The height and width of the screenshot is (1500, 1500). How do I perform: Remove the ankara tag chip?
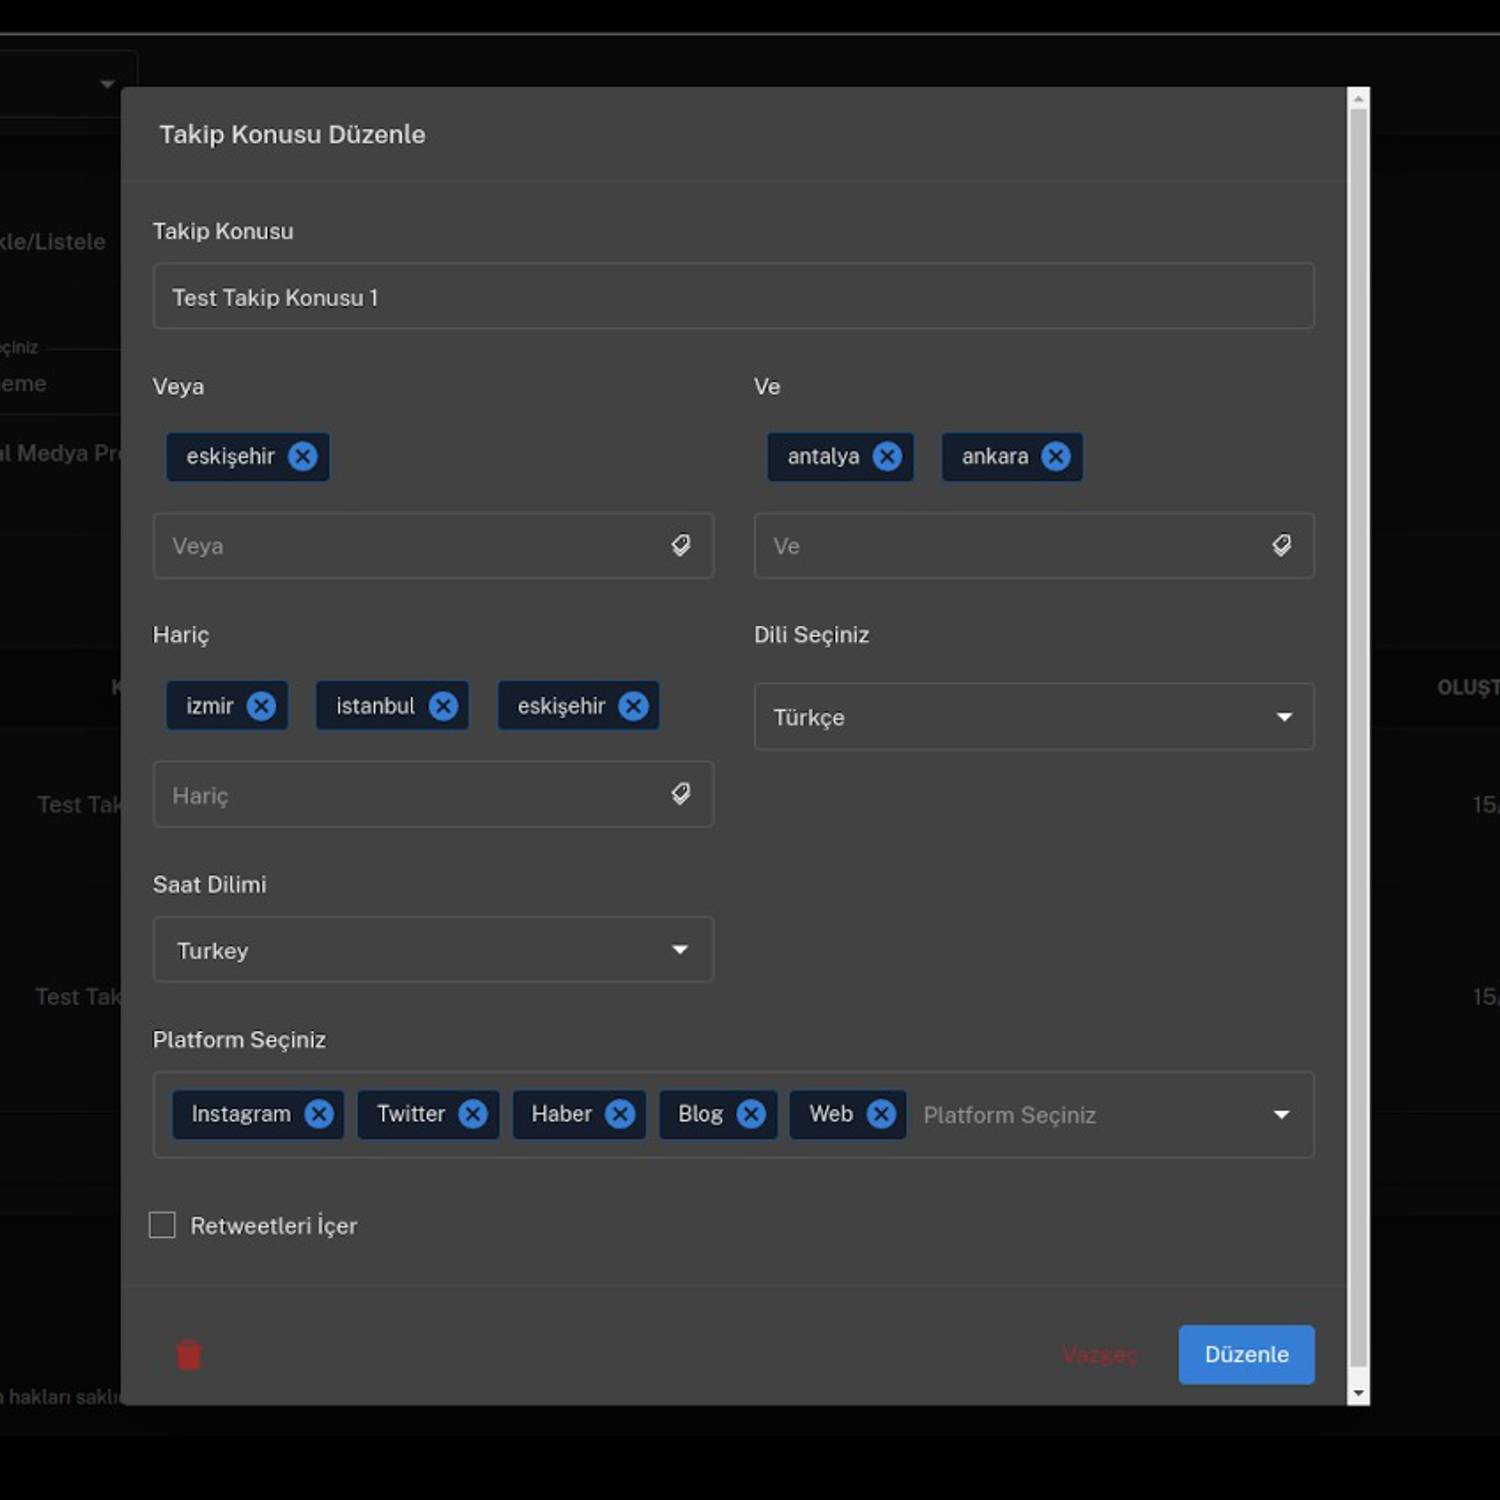tap(1055, 457)
